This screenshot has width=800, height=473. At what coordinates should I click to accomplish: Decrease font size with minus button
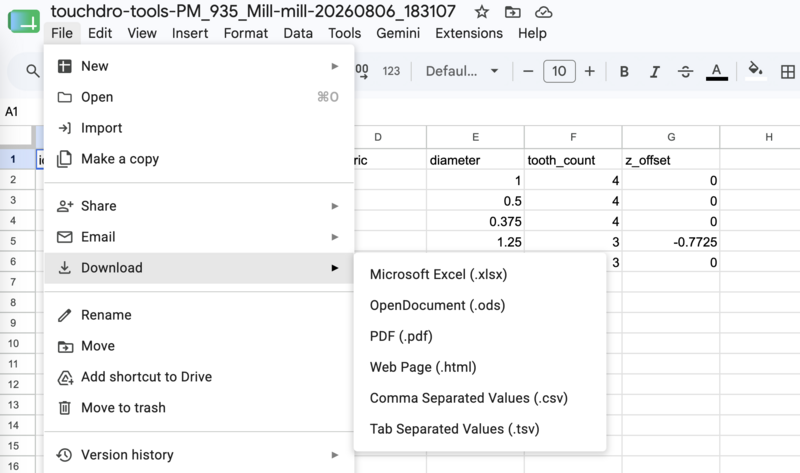coord(528,71)
